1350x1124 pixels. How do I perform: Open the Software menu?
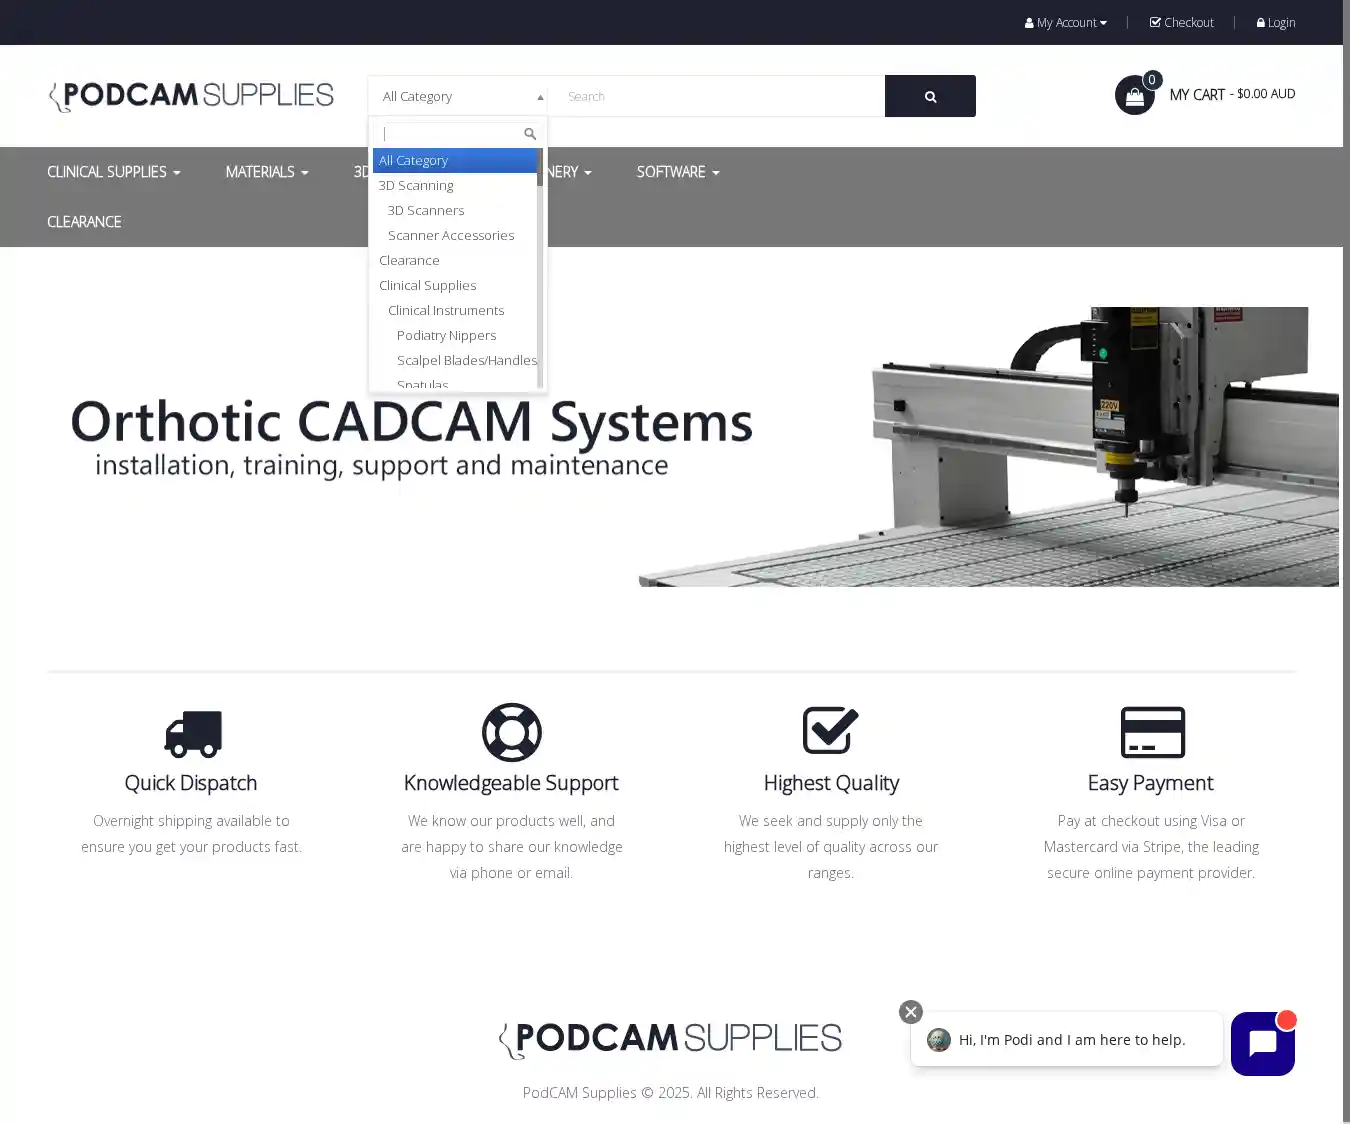click(x=677, y=172)
